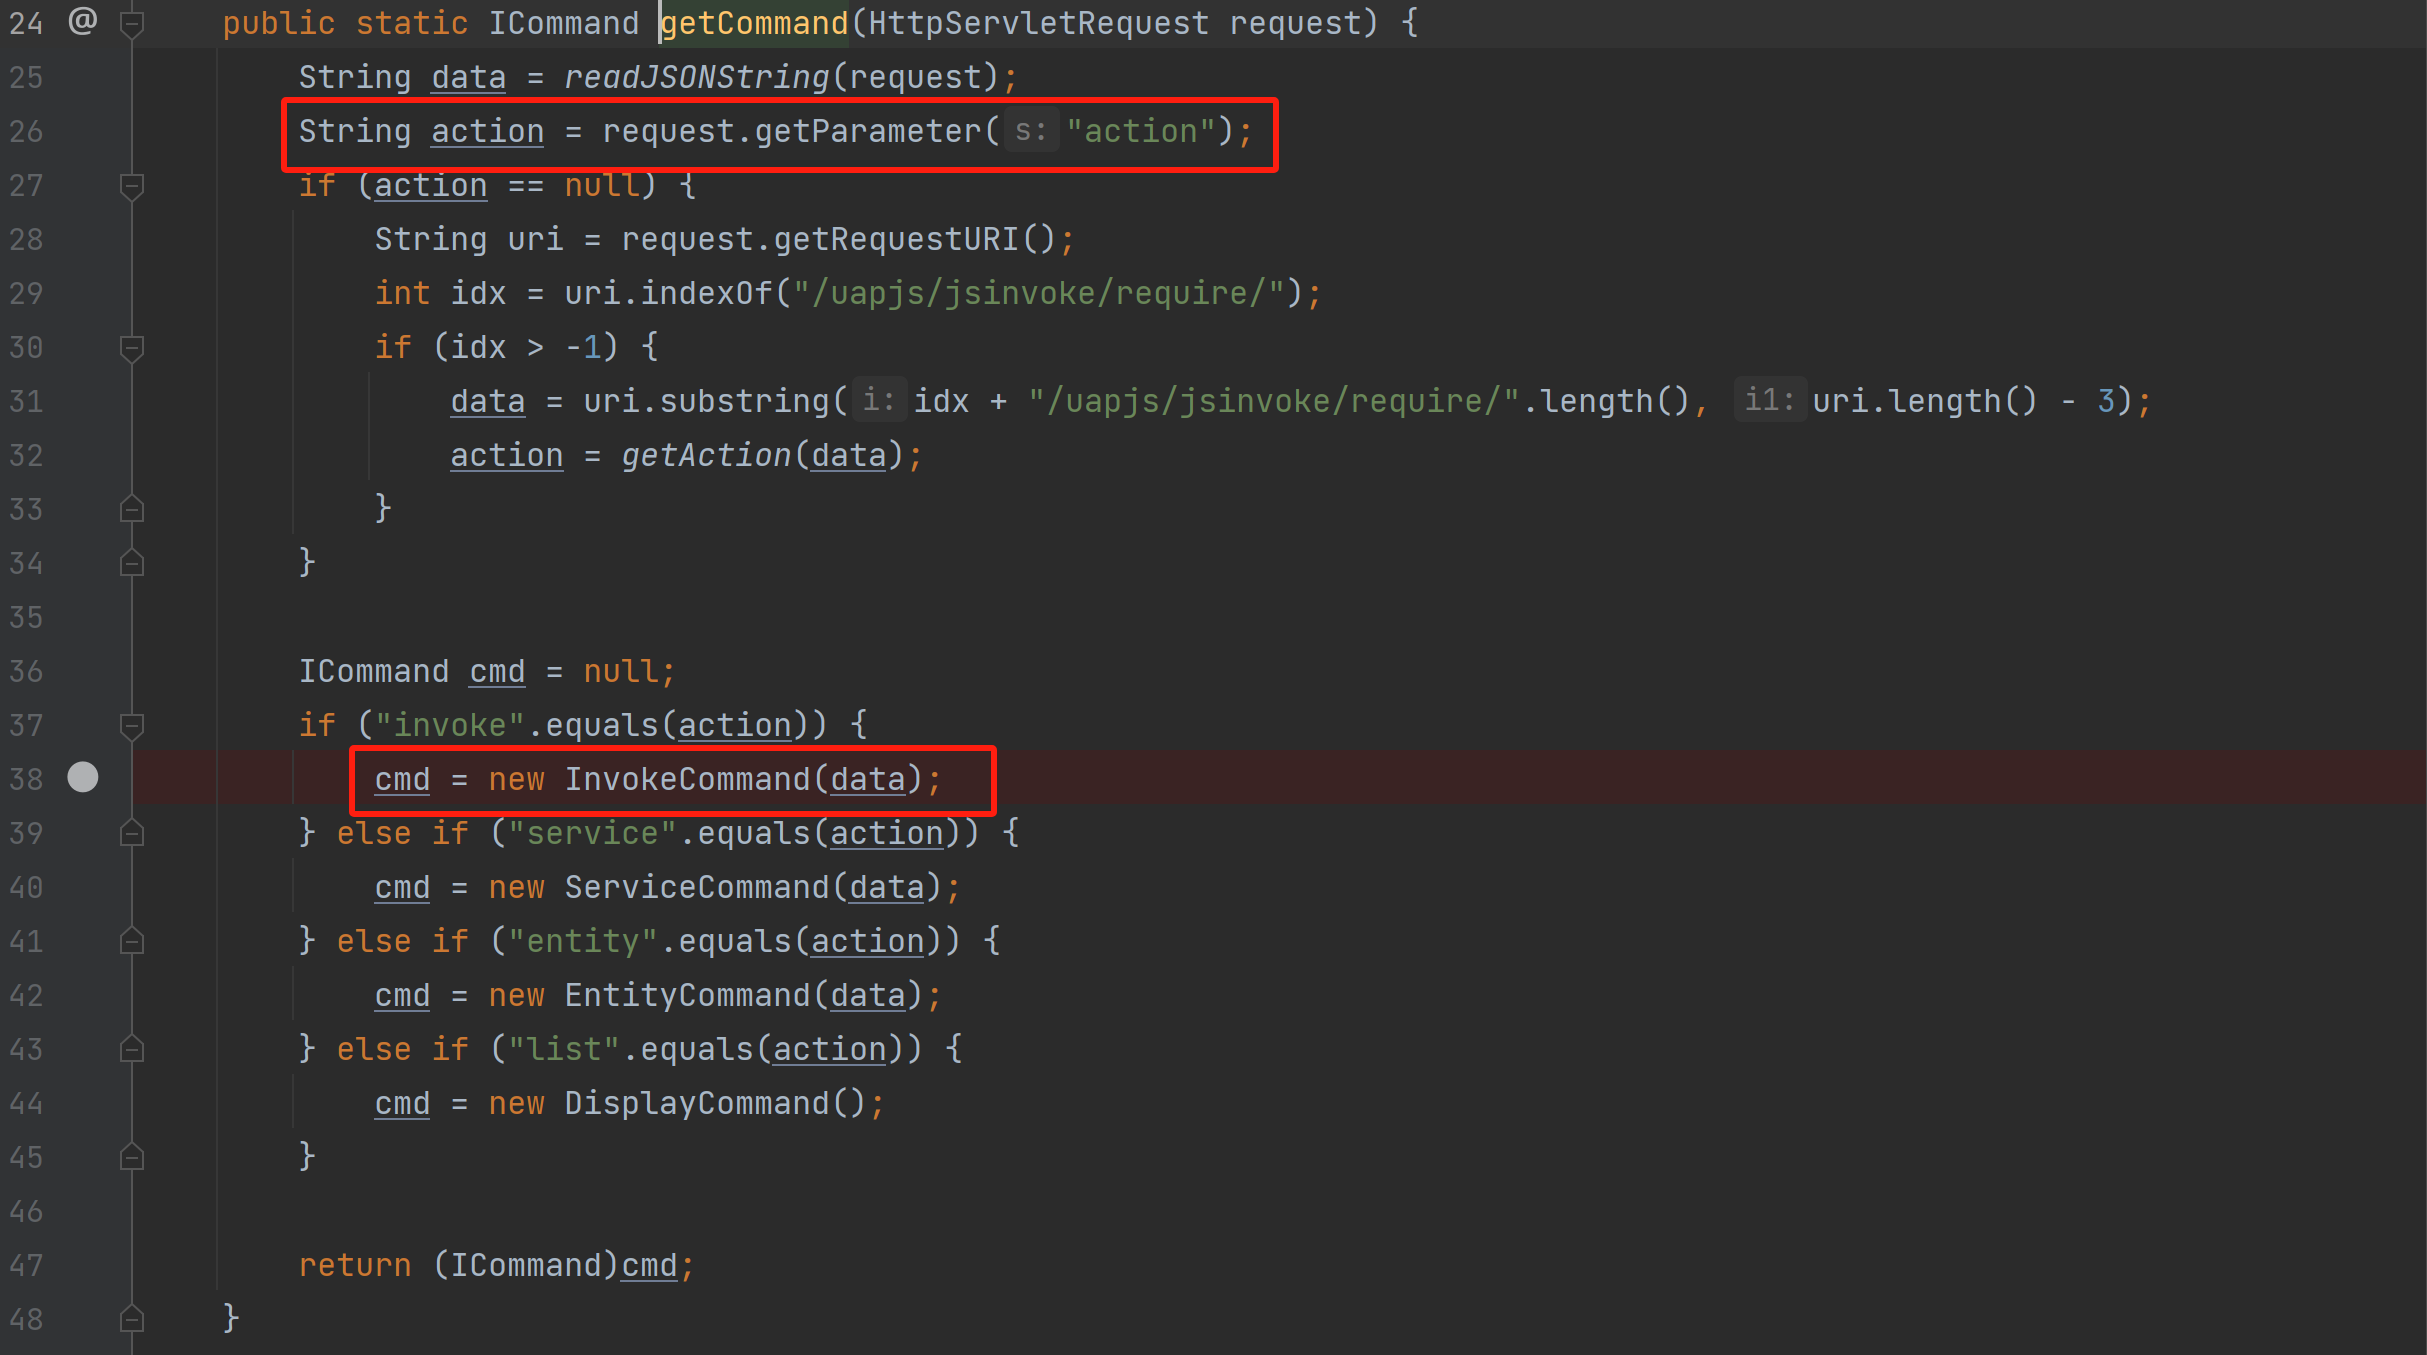Click the line number 36 in the gutter
Viewport: 2427px width, 1355px height.
pos(27,671)
